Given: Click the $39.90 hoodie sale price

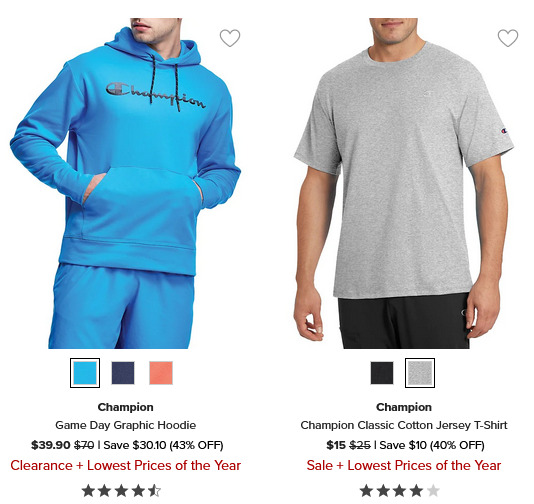Looking at the screenshot, I should click(50, 445).
